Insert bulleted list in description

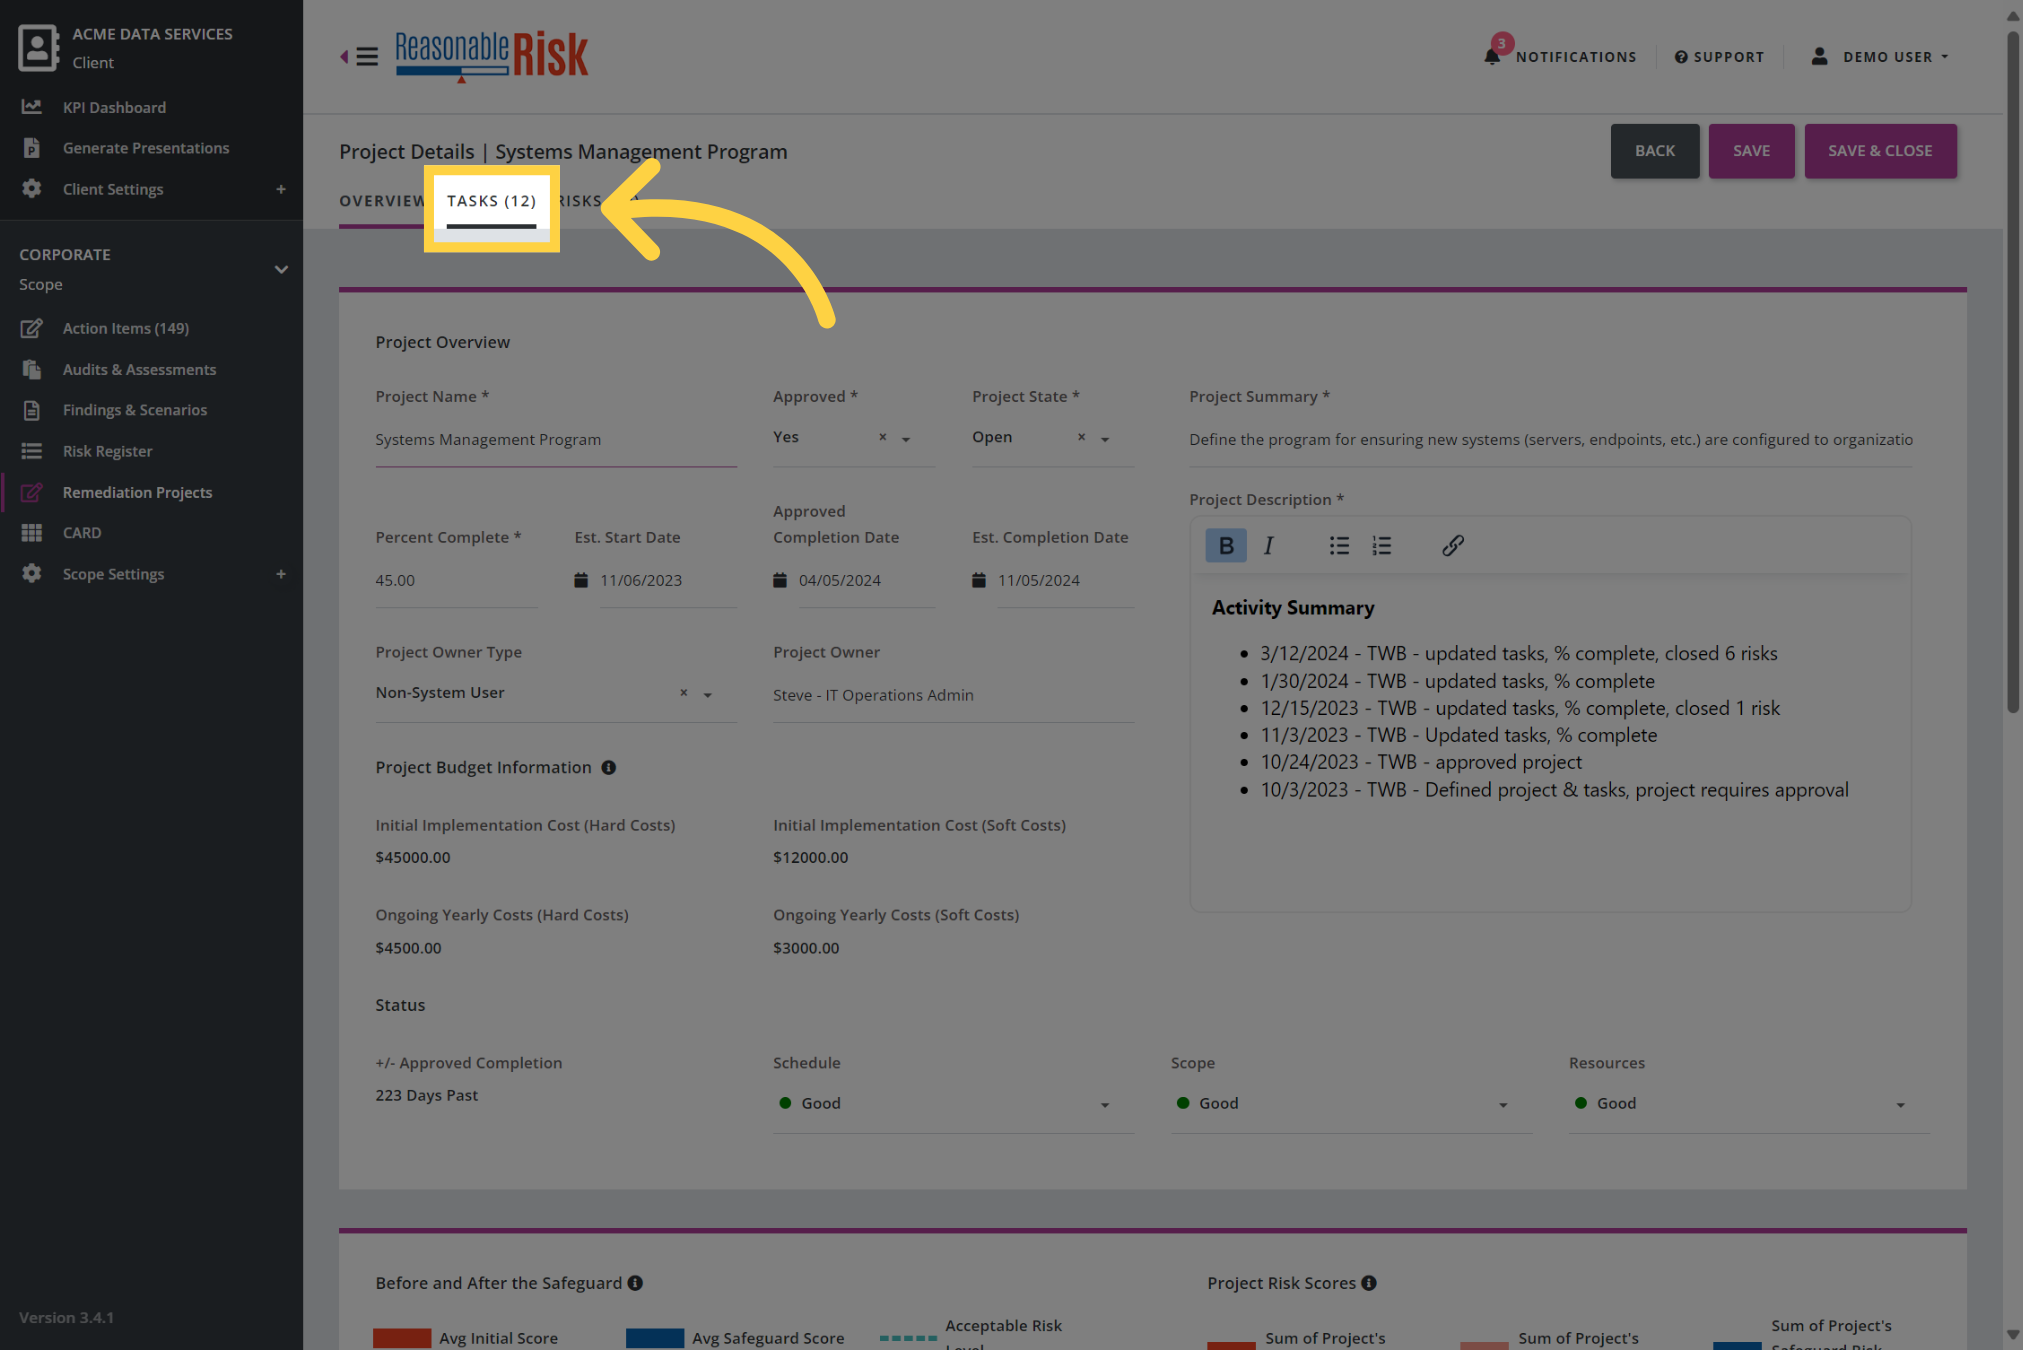coord(1339,545)
